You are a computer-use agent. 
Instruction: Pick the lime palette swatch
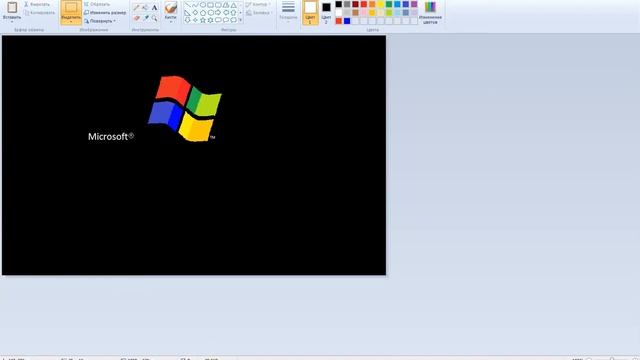pos(389,13)
